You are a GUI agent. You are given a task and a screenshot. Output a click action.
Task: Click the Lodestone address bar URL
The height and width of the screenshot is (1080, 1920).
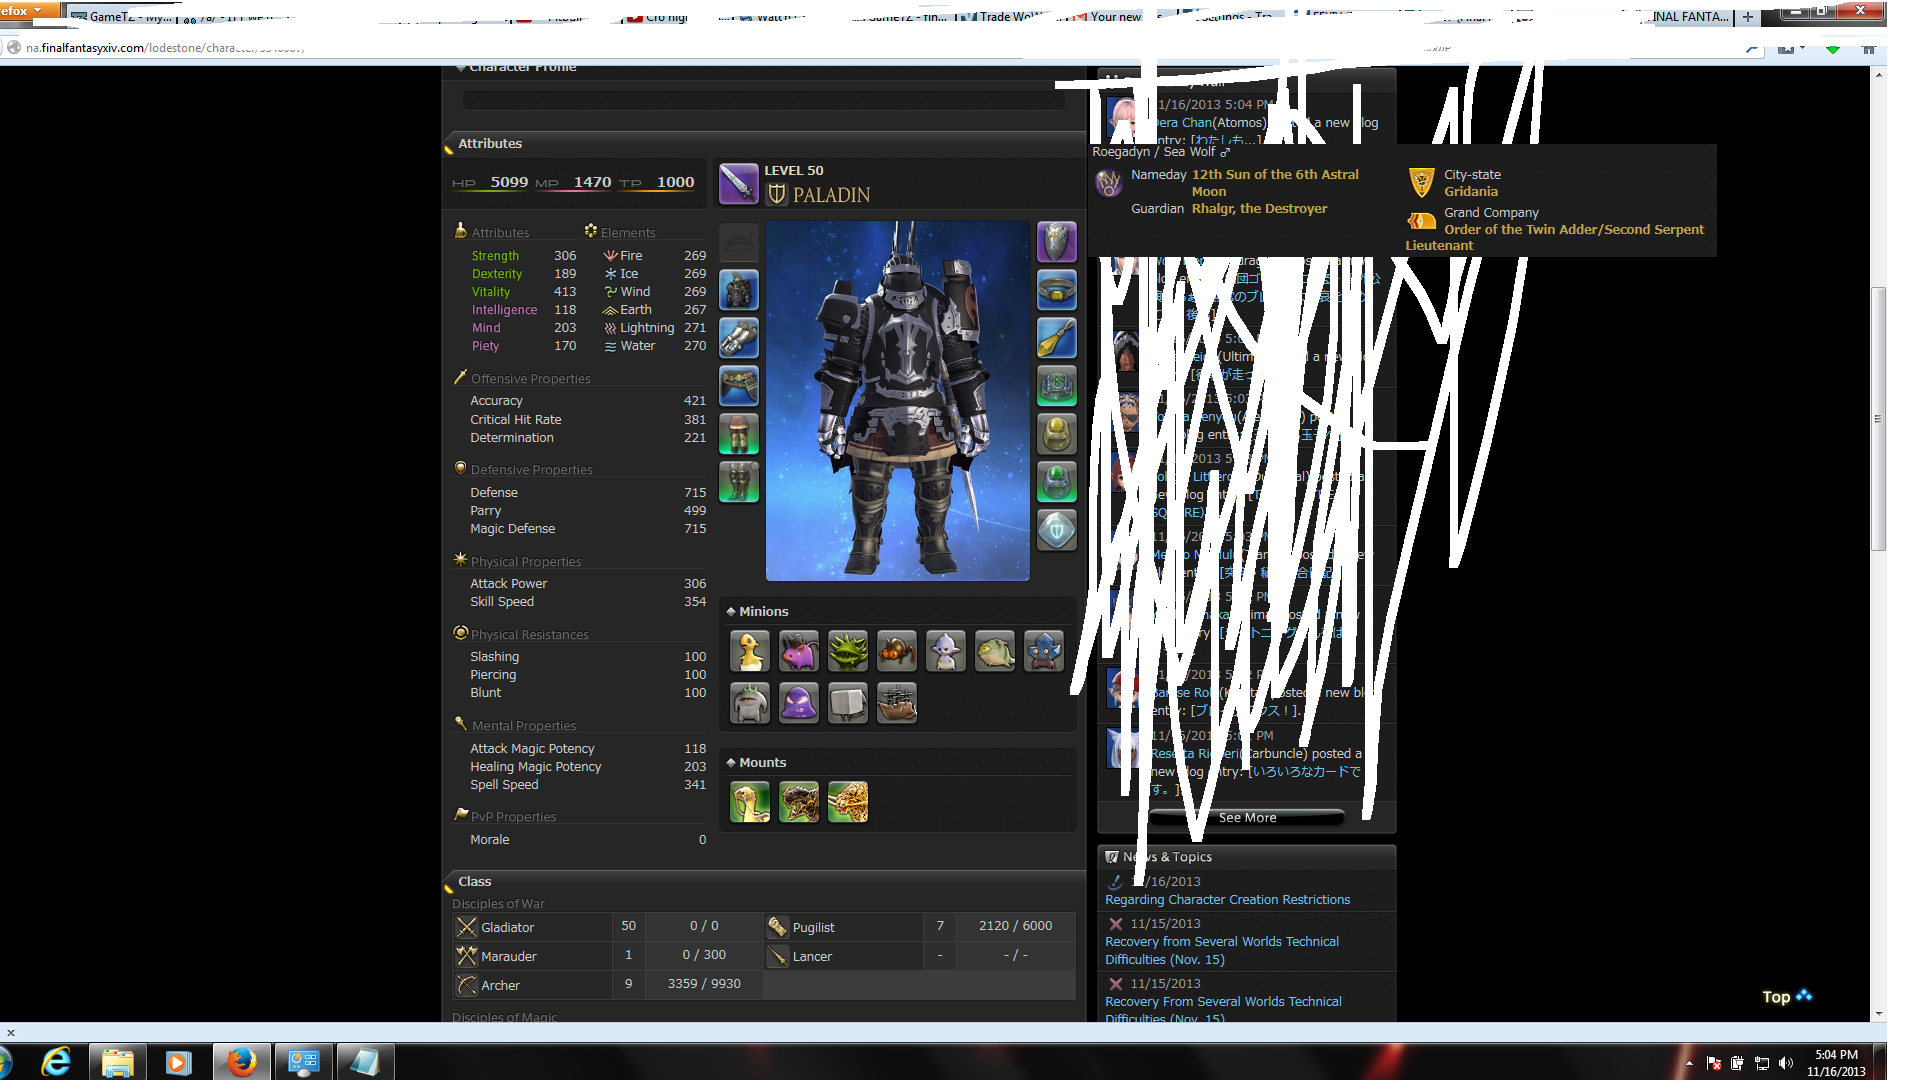[x=165, y=47]
